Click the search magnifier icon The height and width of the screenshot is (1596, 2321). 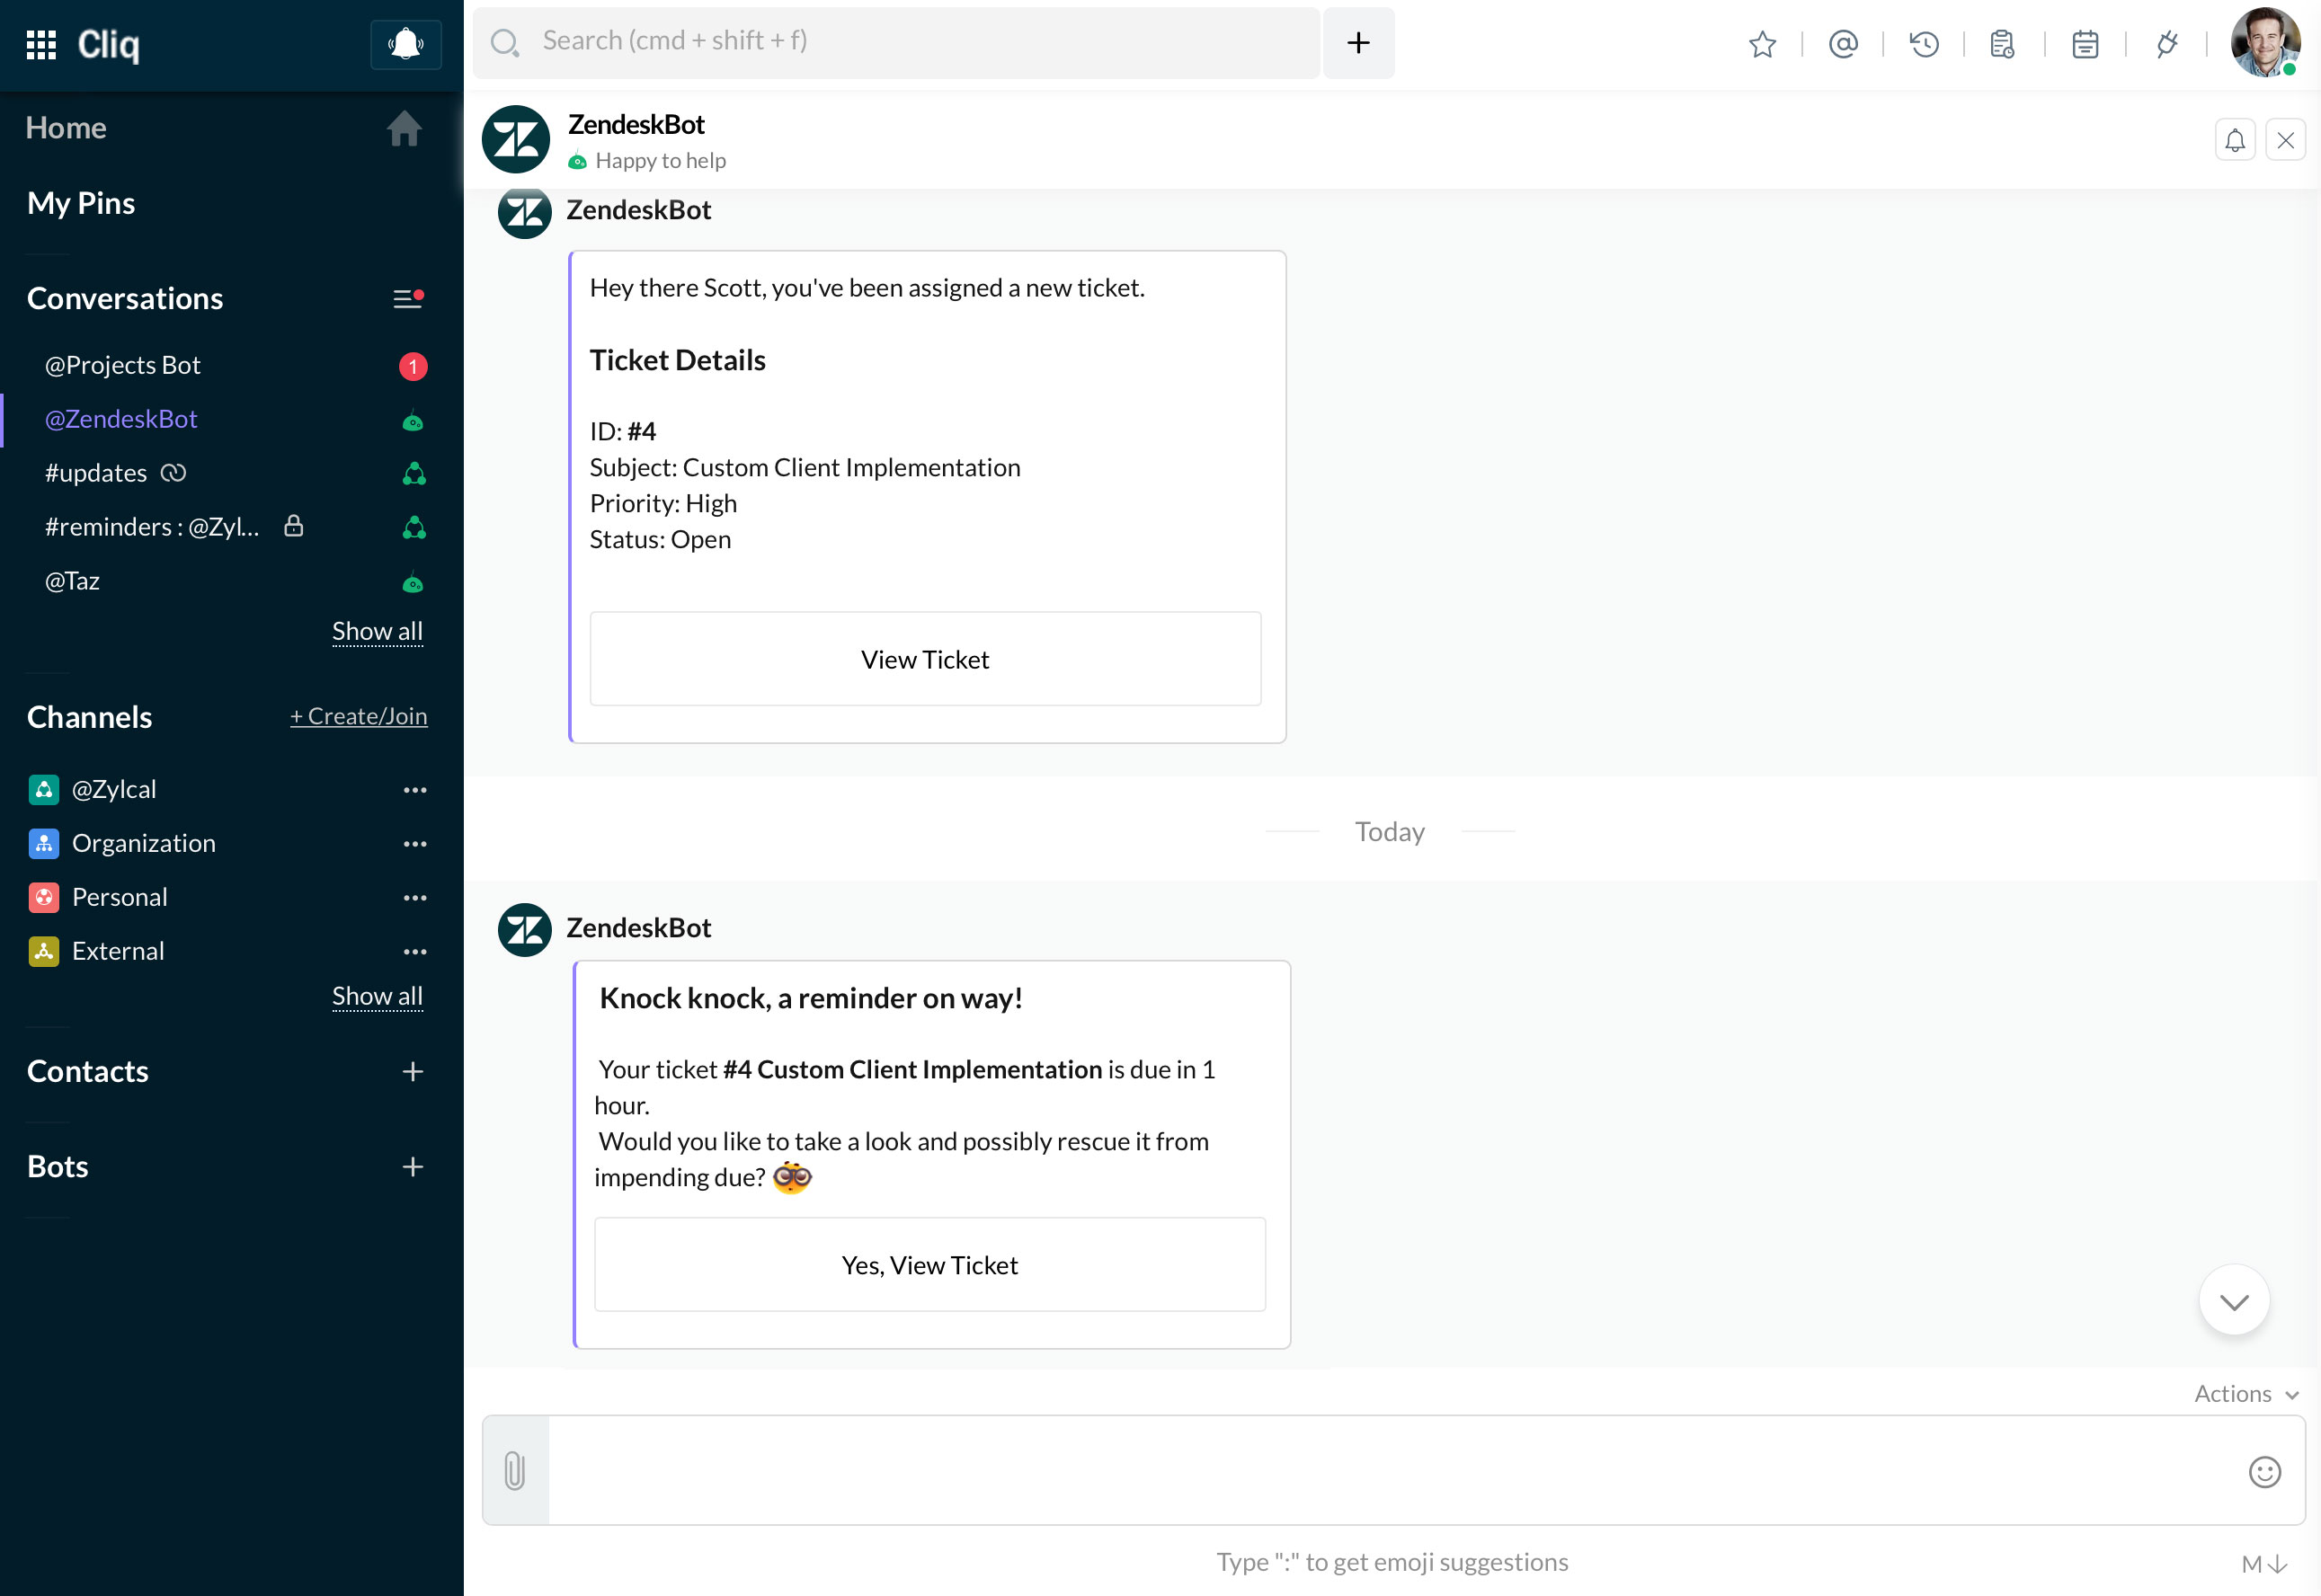tap(505, 43)
